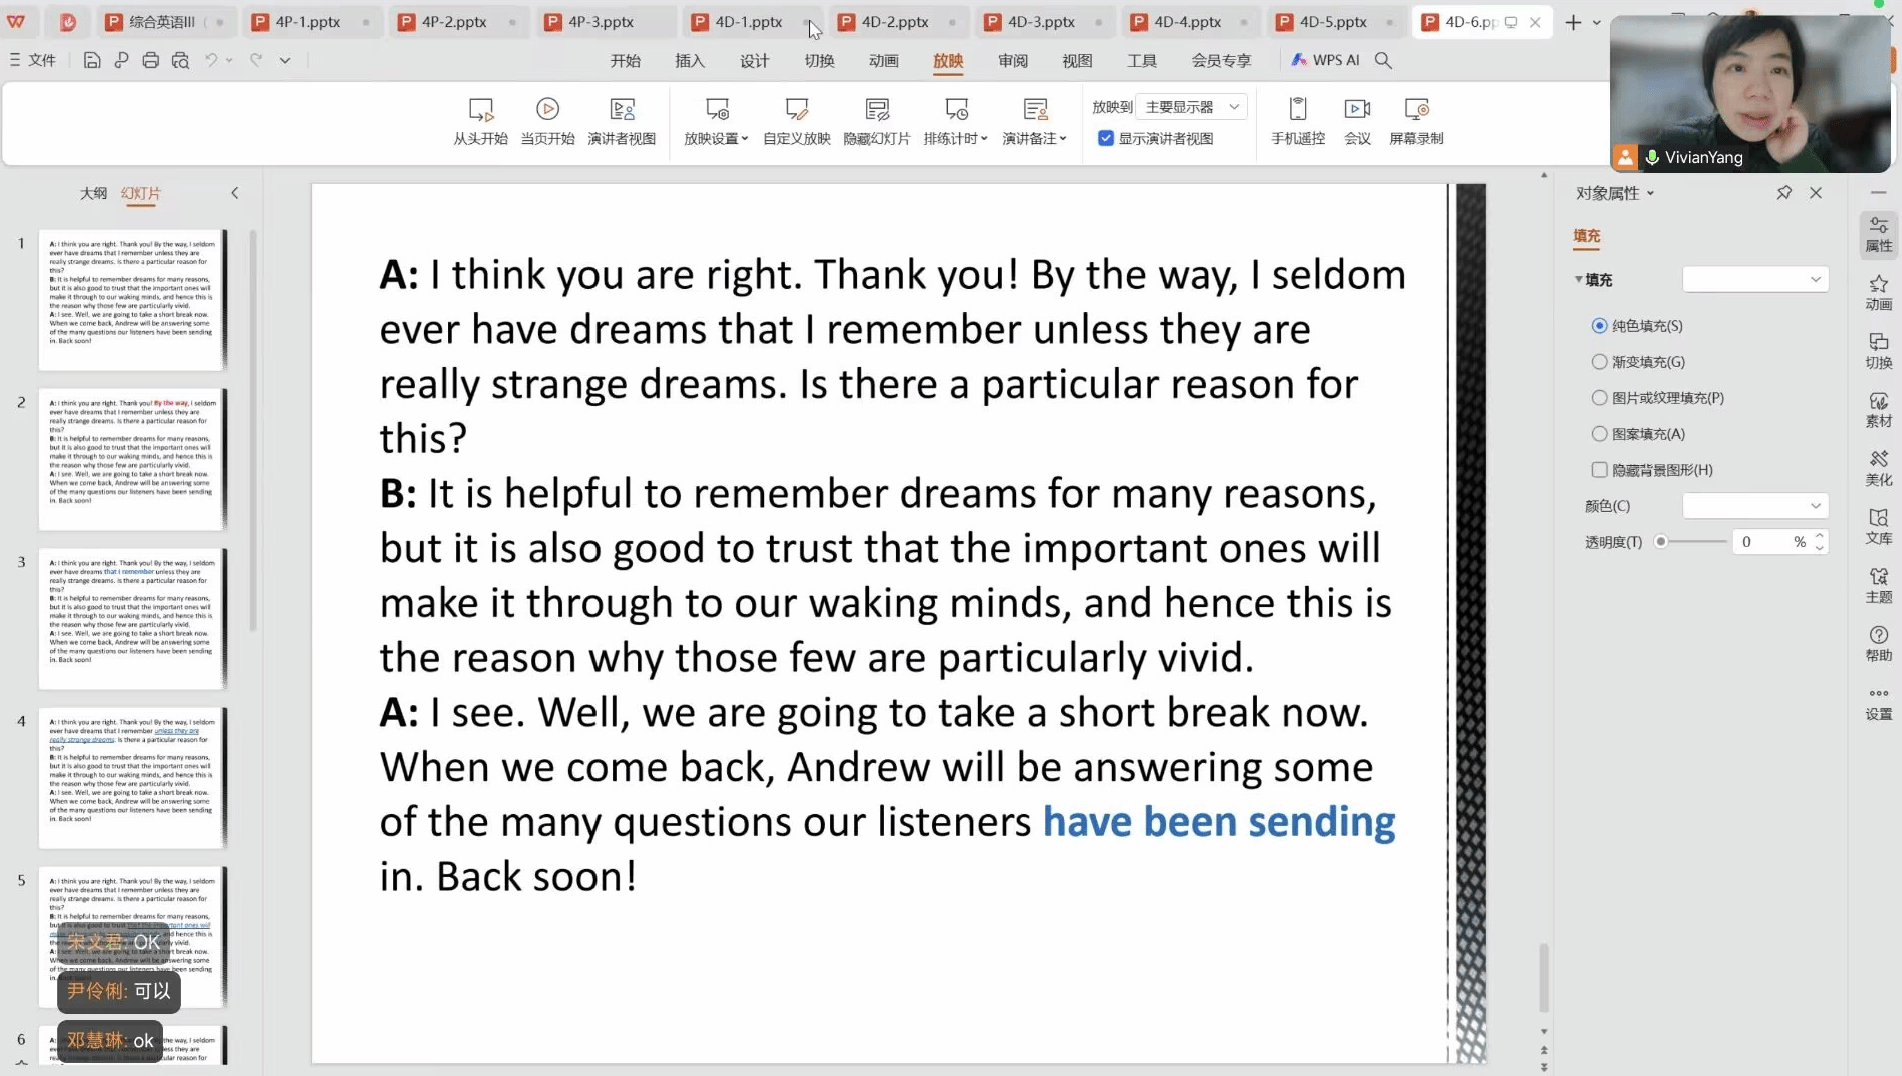
Task: Start slideshow from current slide (当页开始)
Action: 547,120
